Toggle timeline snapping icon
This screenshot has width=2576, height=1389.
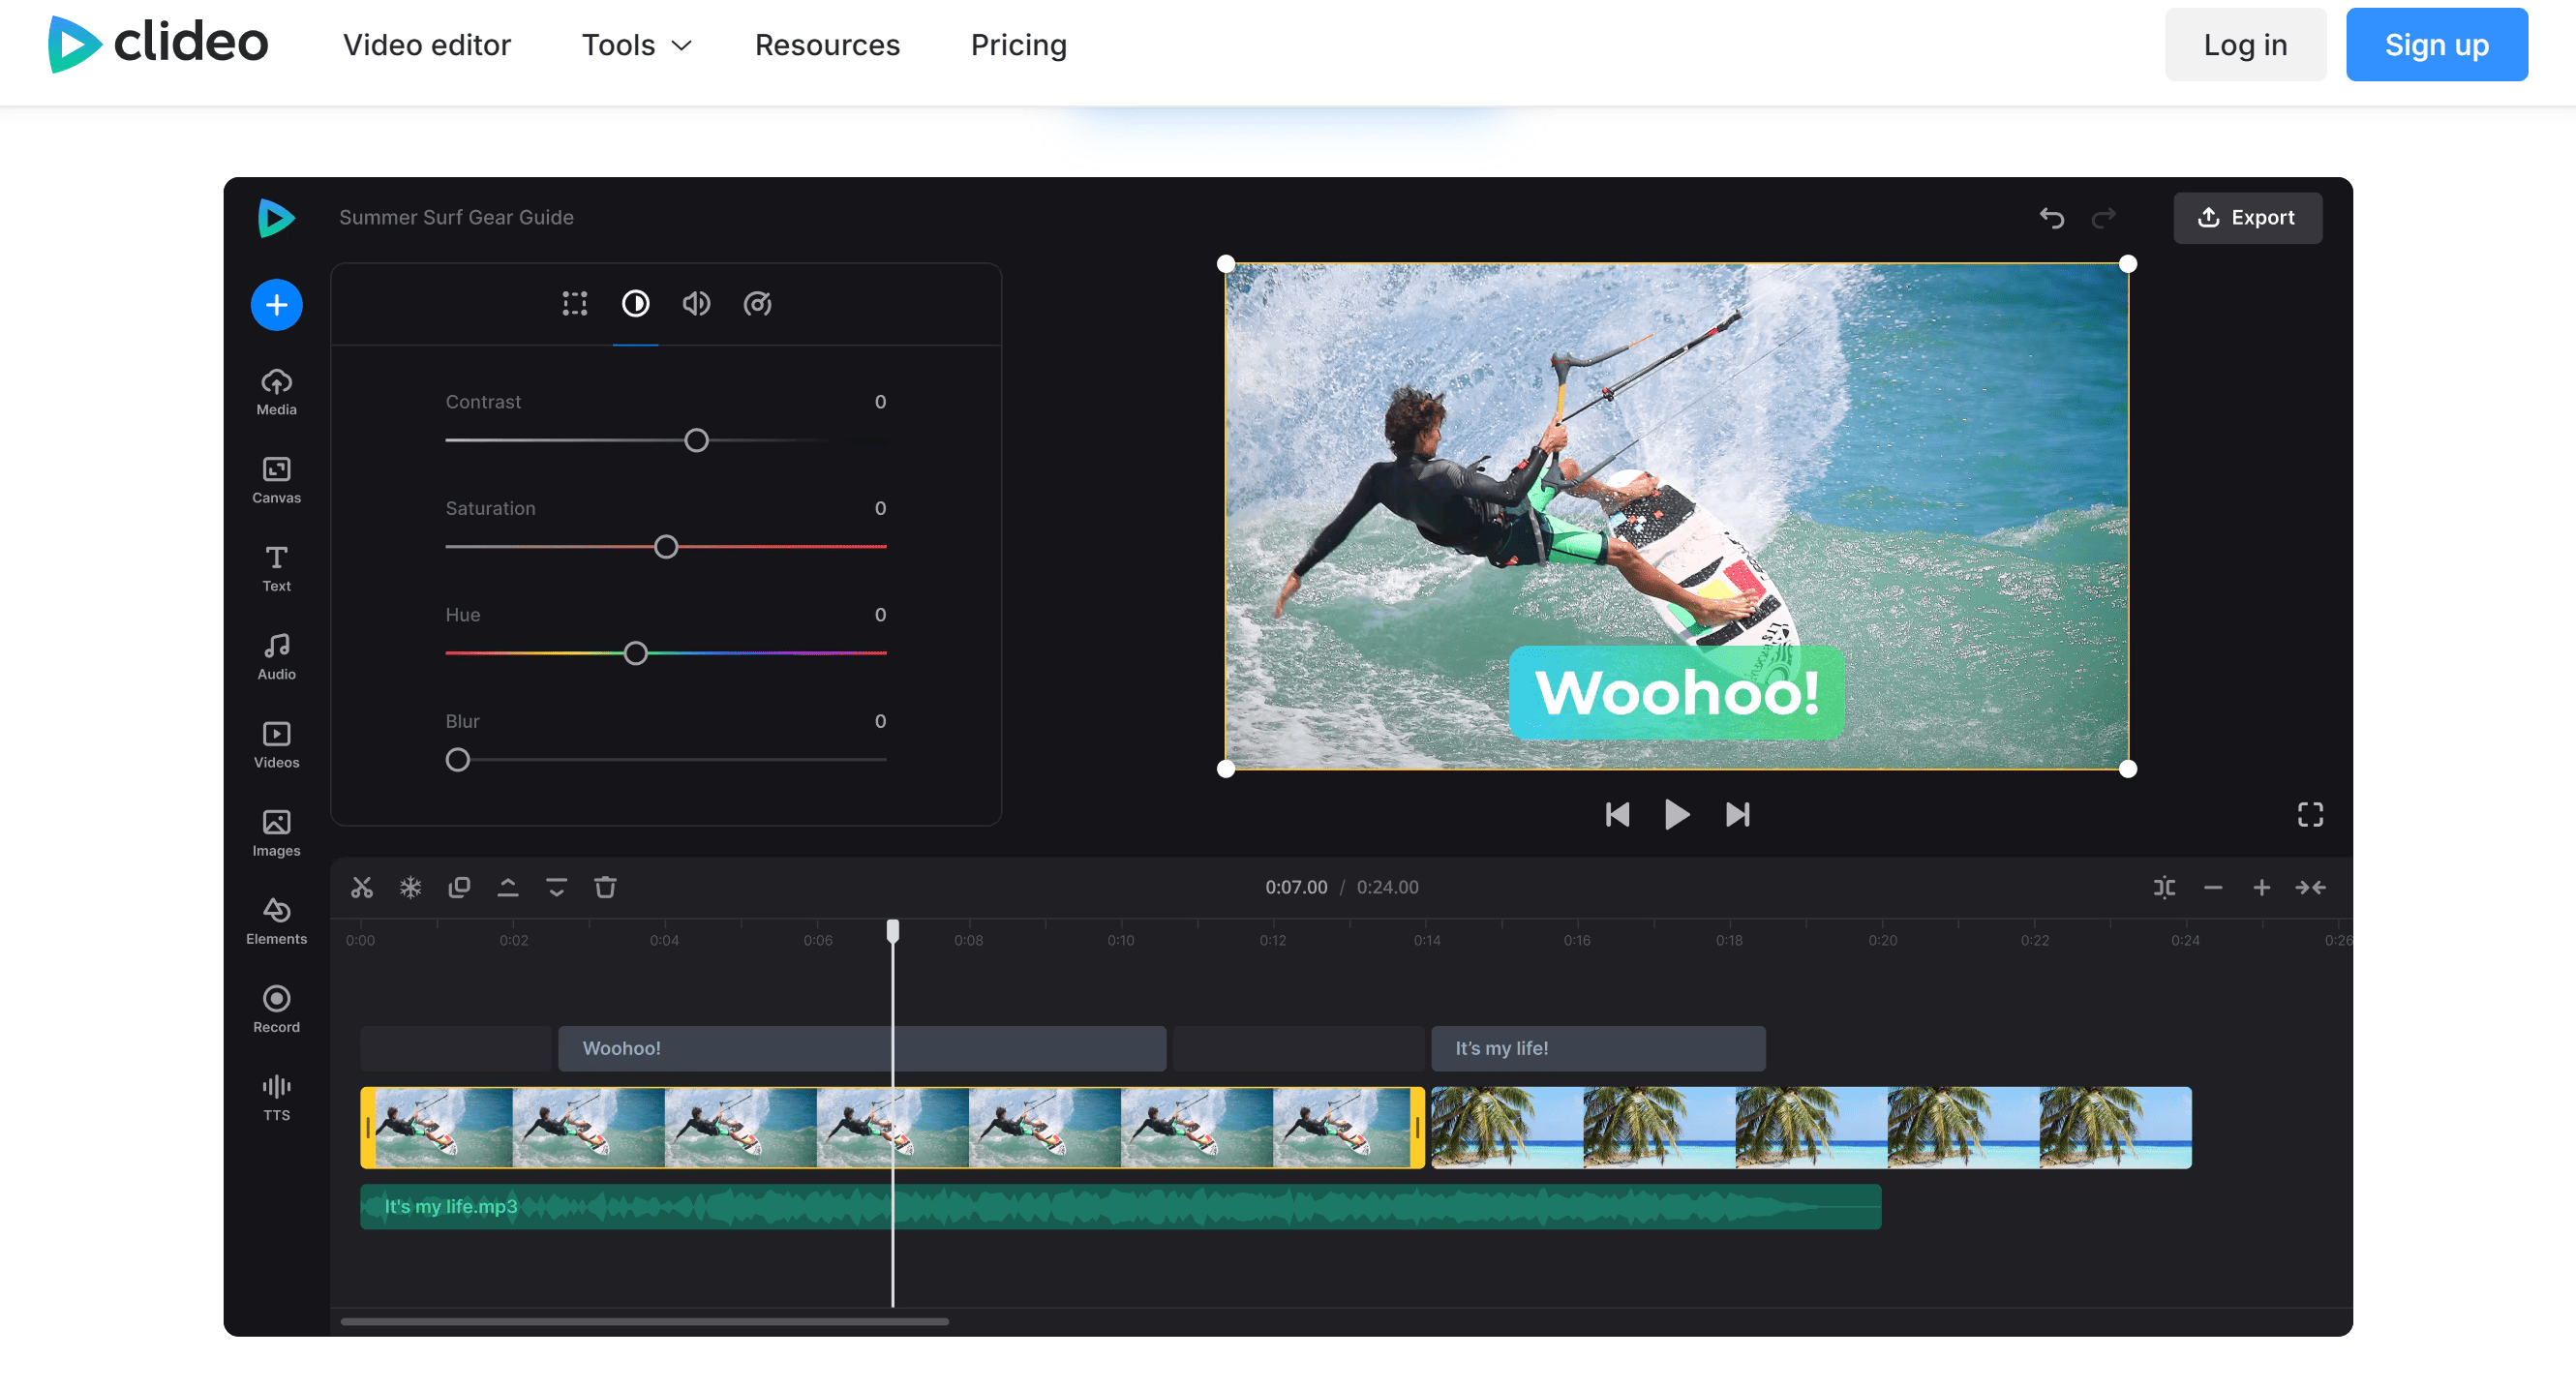pos(2164,887)
